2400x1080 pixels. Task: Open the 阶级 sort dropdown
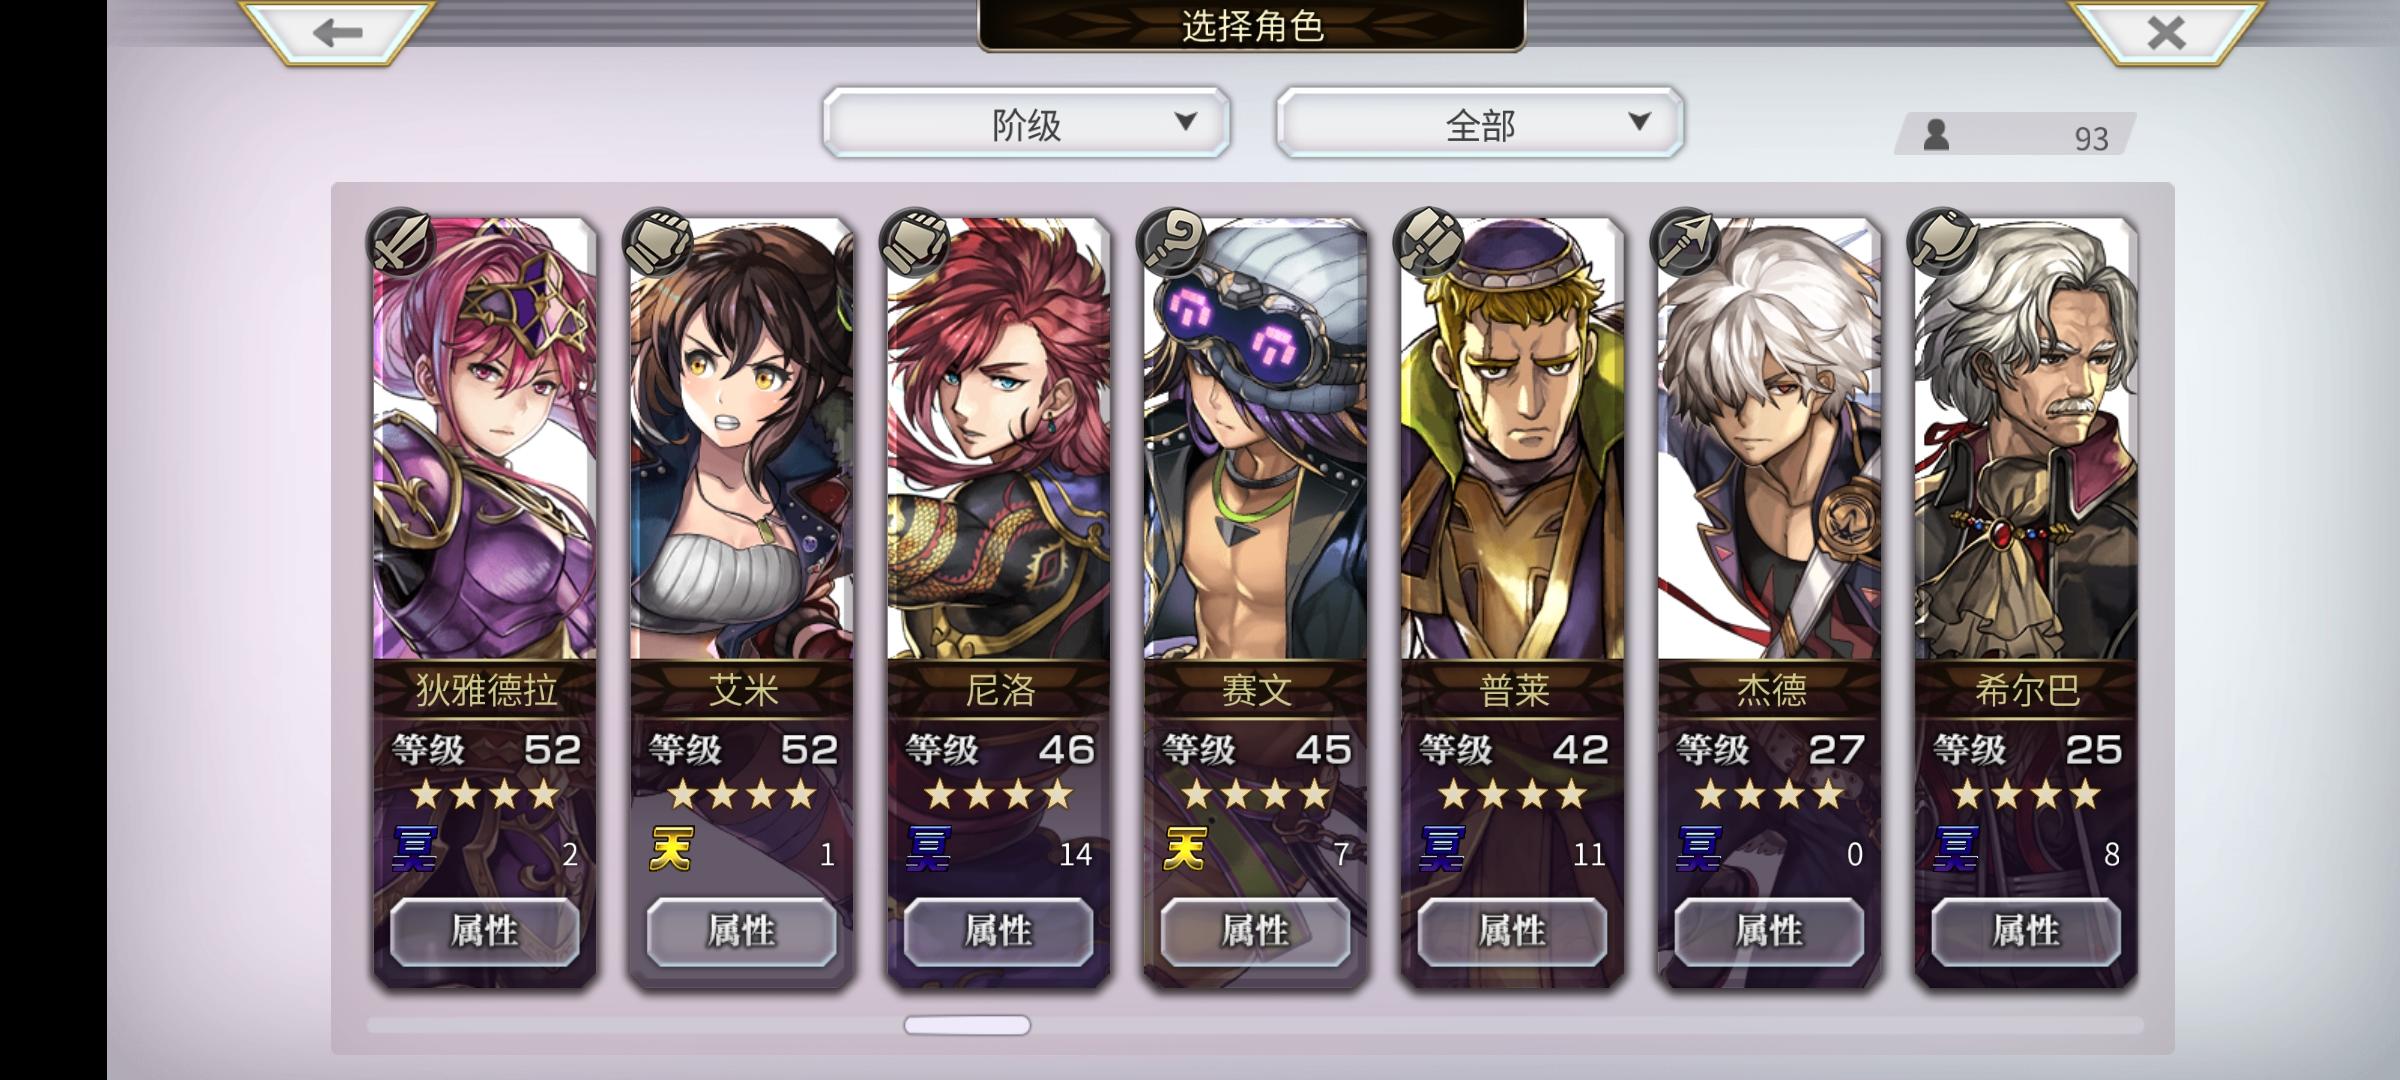[1026, 123]
